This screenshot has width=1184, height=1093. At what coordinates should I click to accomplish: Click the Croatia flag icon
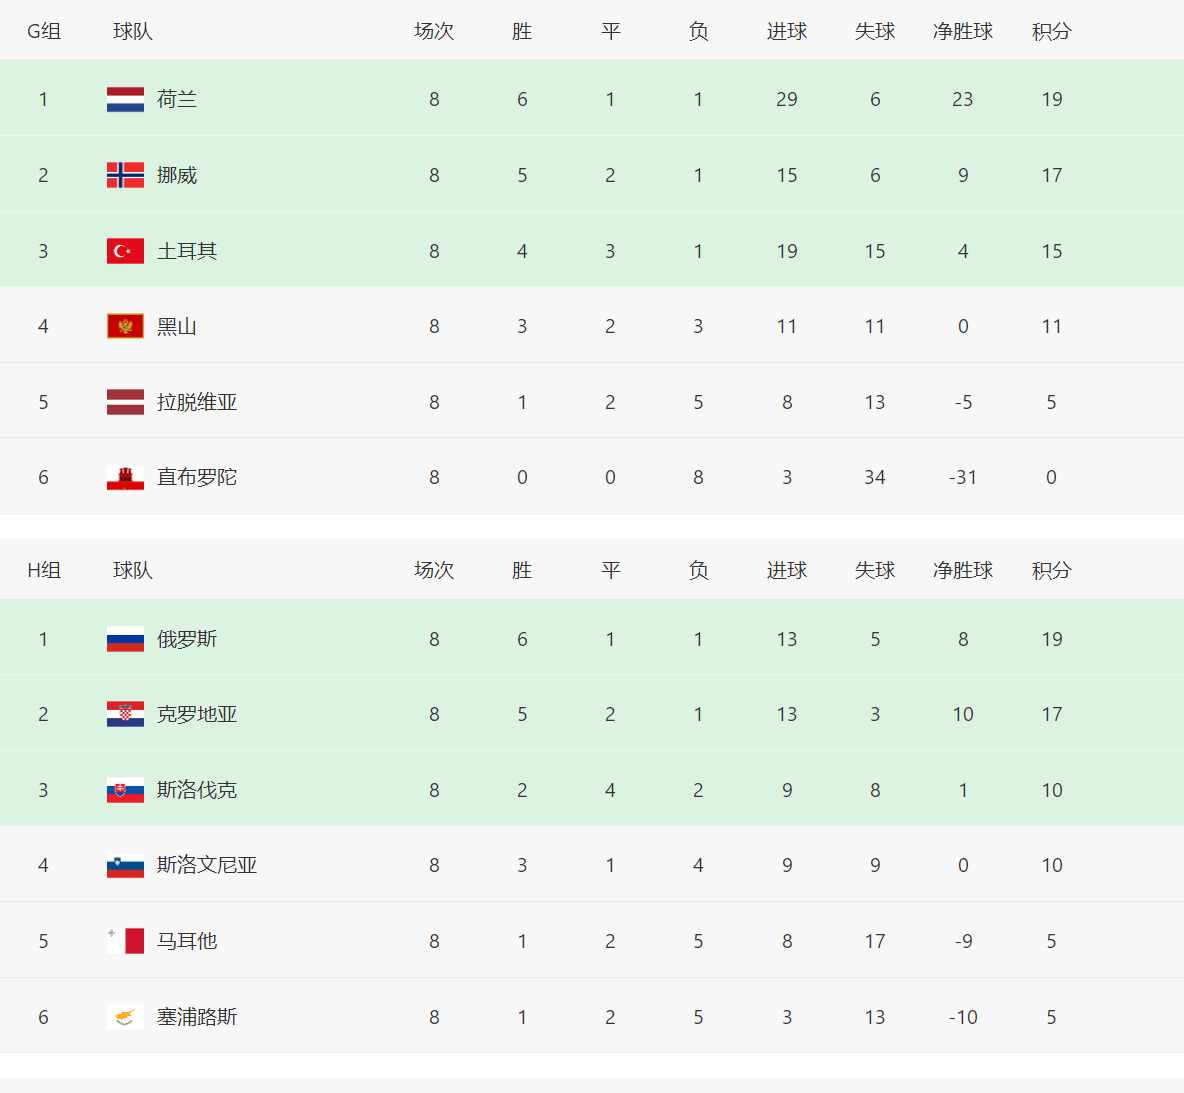coord(125,714)
